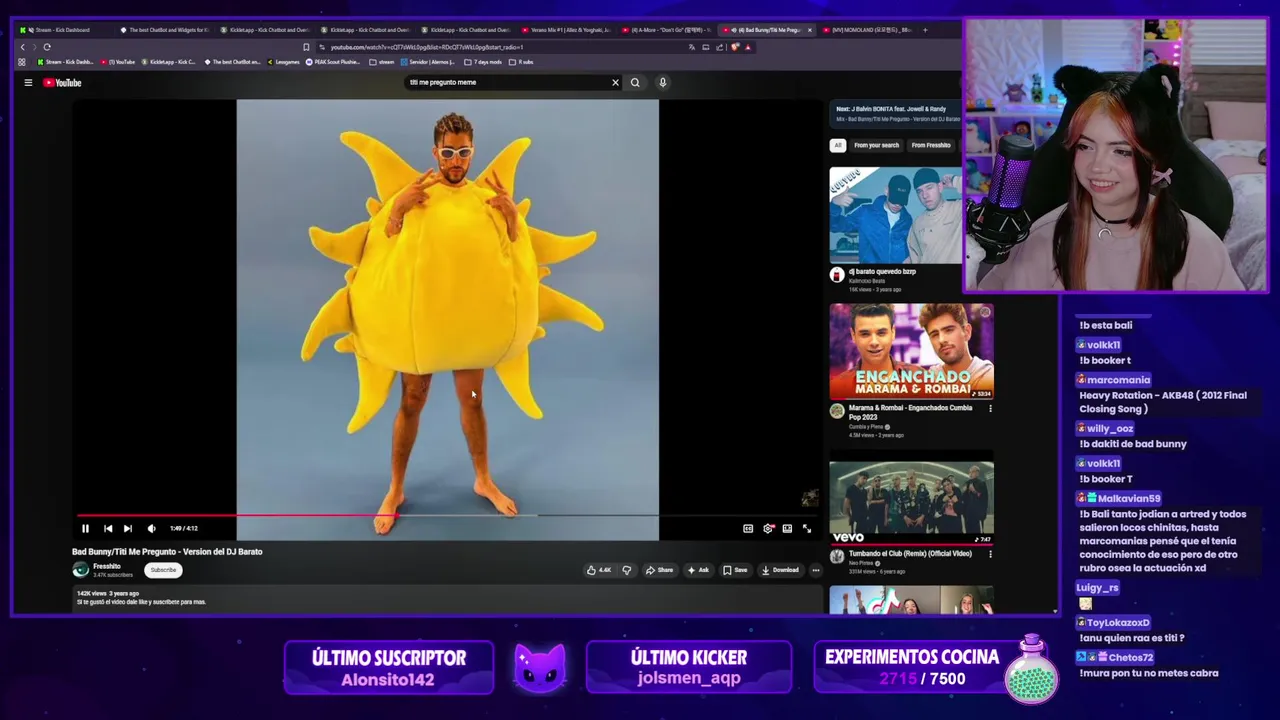
Task: Open 'stream' bookmarks folder
Action: (382, 62)
